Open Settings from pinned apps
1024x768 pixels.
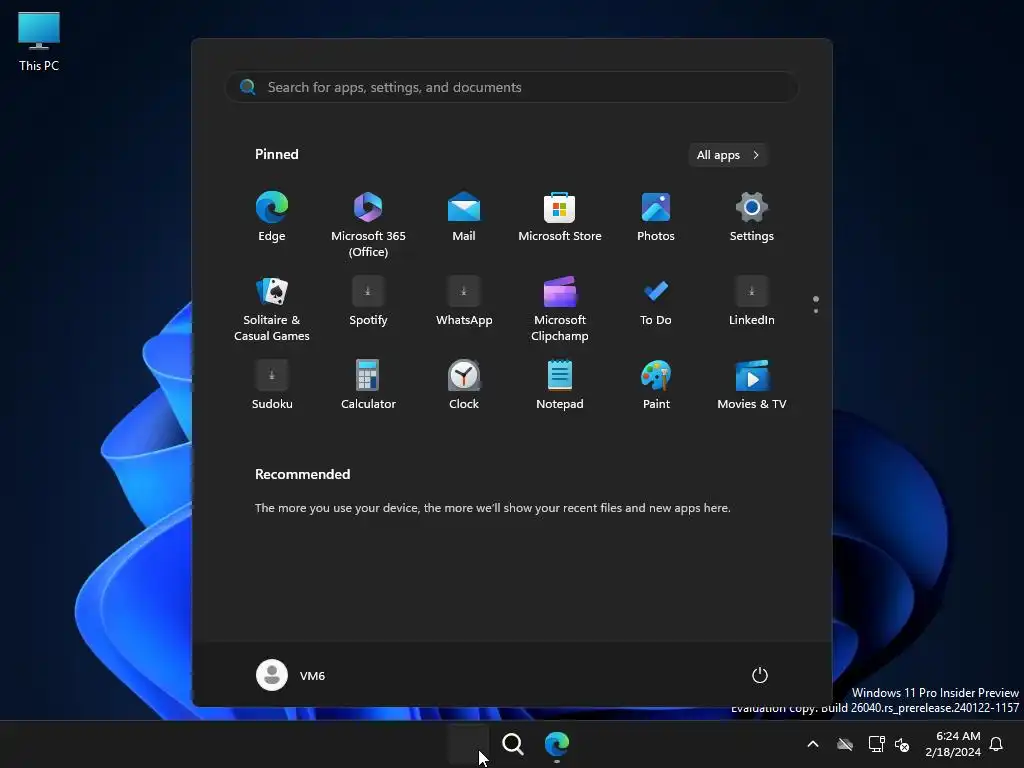point(752,217)
